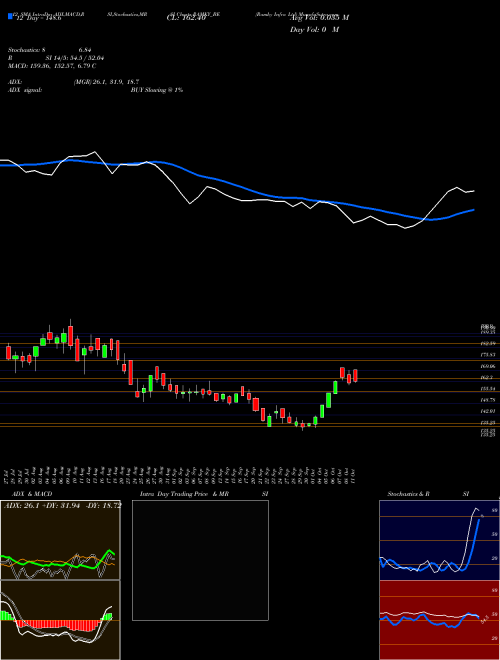Click the '169.06' price axis label
Screen dimensions: 500x660
[x=488, y=366]
